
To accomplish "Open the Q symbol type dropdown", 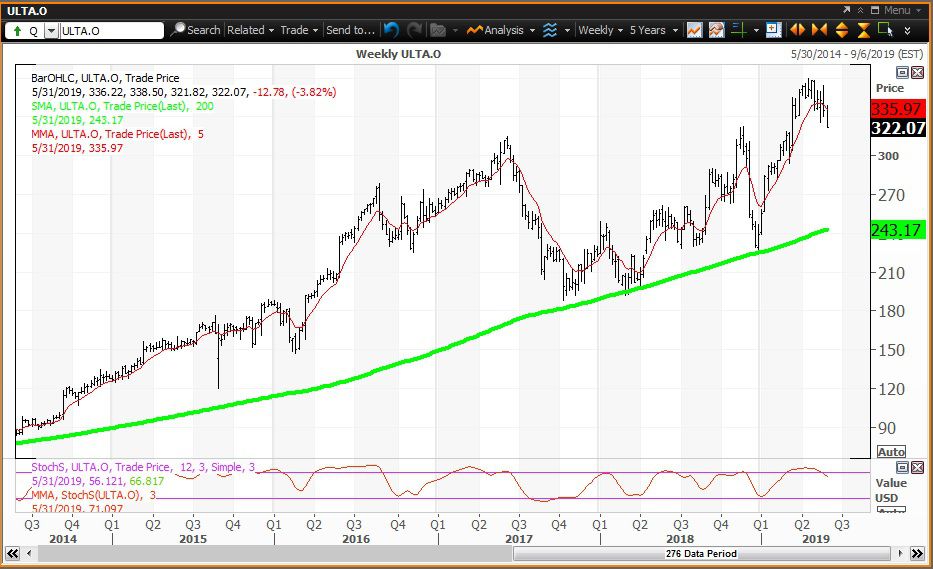I will (x=52, y=31).
